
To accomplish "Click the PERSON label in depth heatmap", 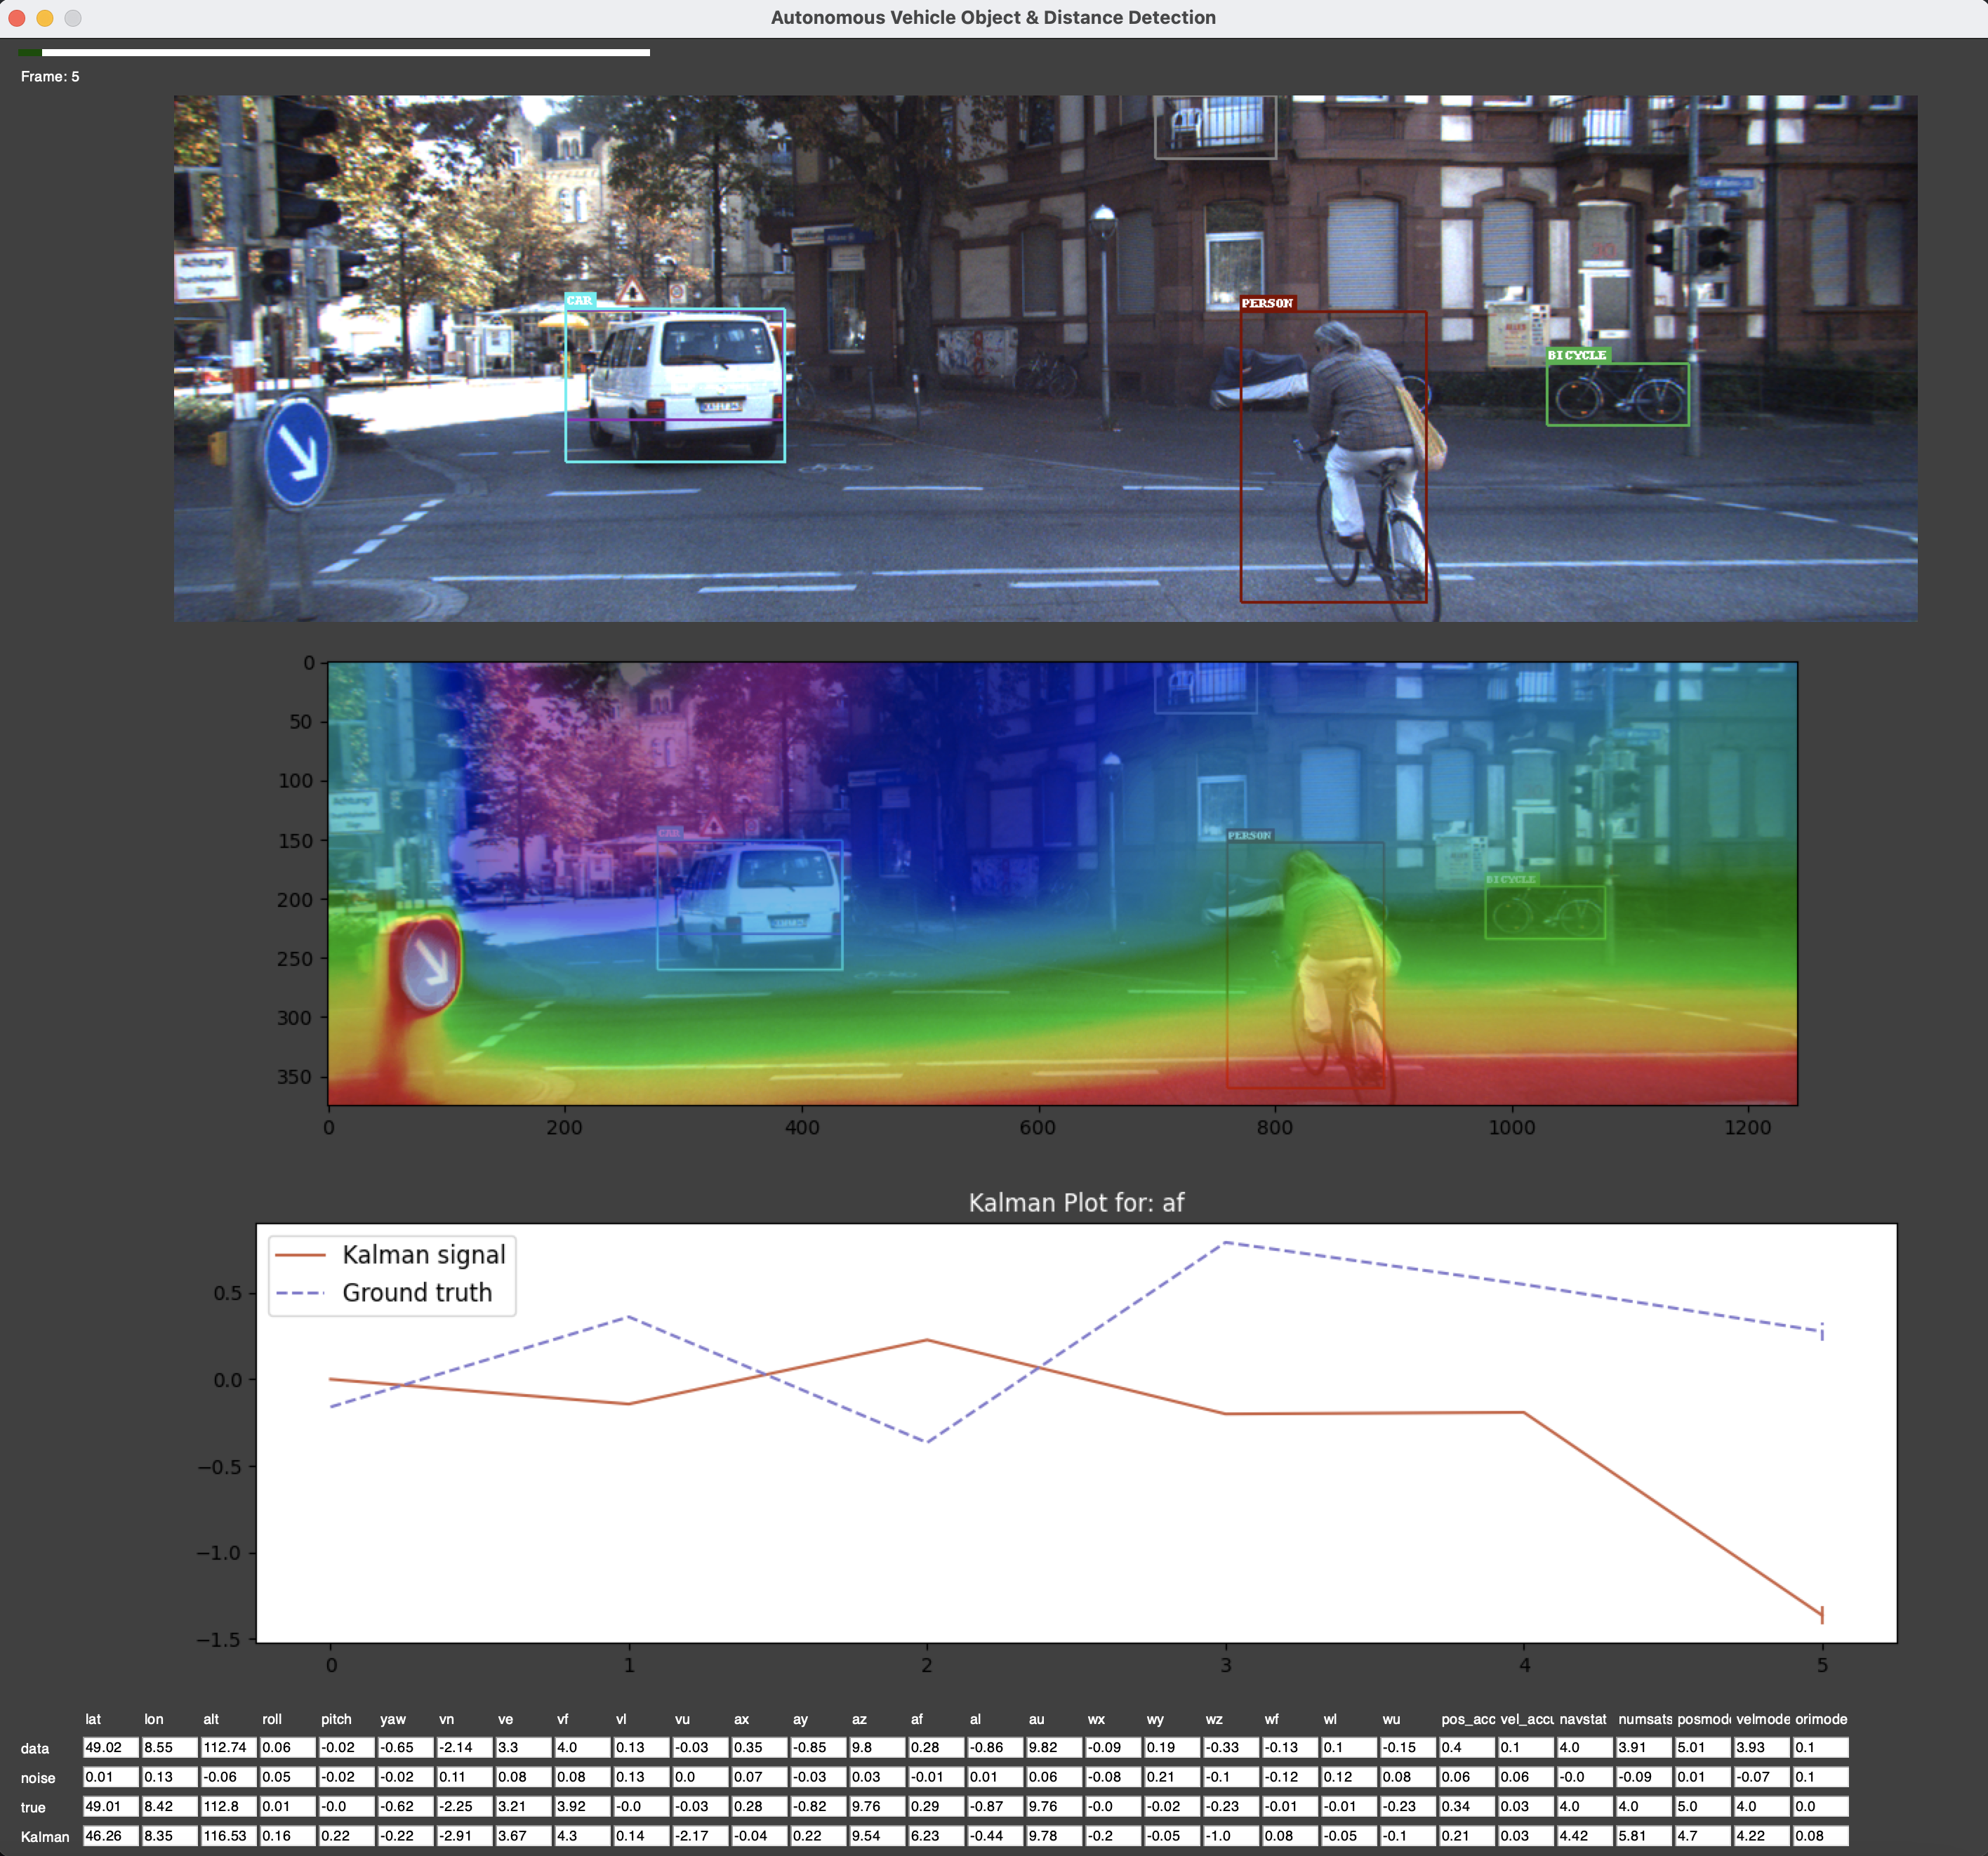I will [x=1249, y=835].
